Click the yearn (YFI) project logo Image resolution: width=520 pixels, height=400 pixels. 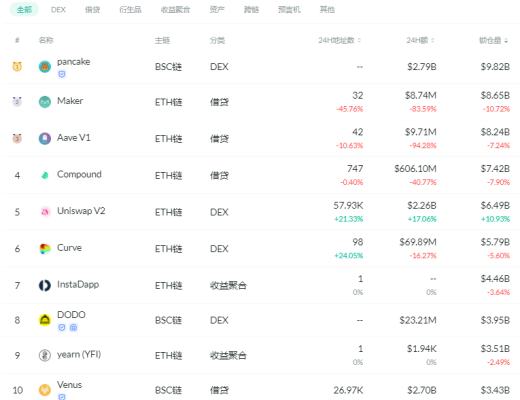[x=45, y=355]
